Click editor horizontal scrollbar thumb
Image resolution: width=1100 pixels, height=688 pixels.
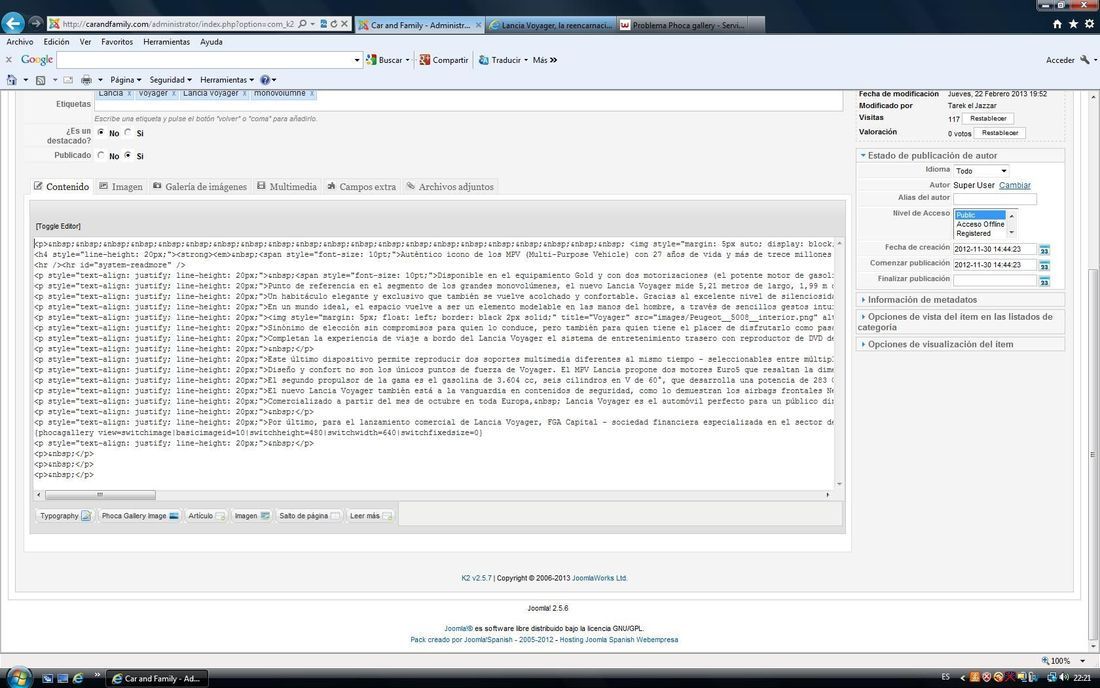pos(100,494)
